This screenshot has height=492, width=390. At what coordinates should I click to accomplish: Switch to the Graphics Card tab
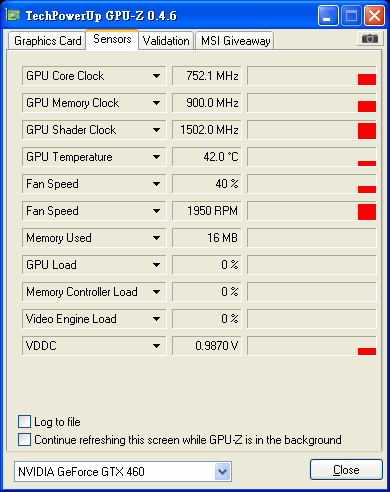(x=47, y=41)
